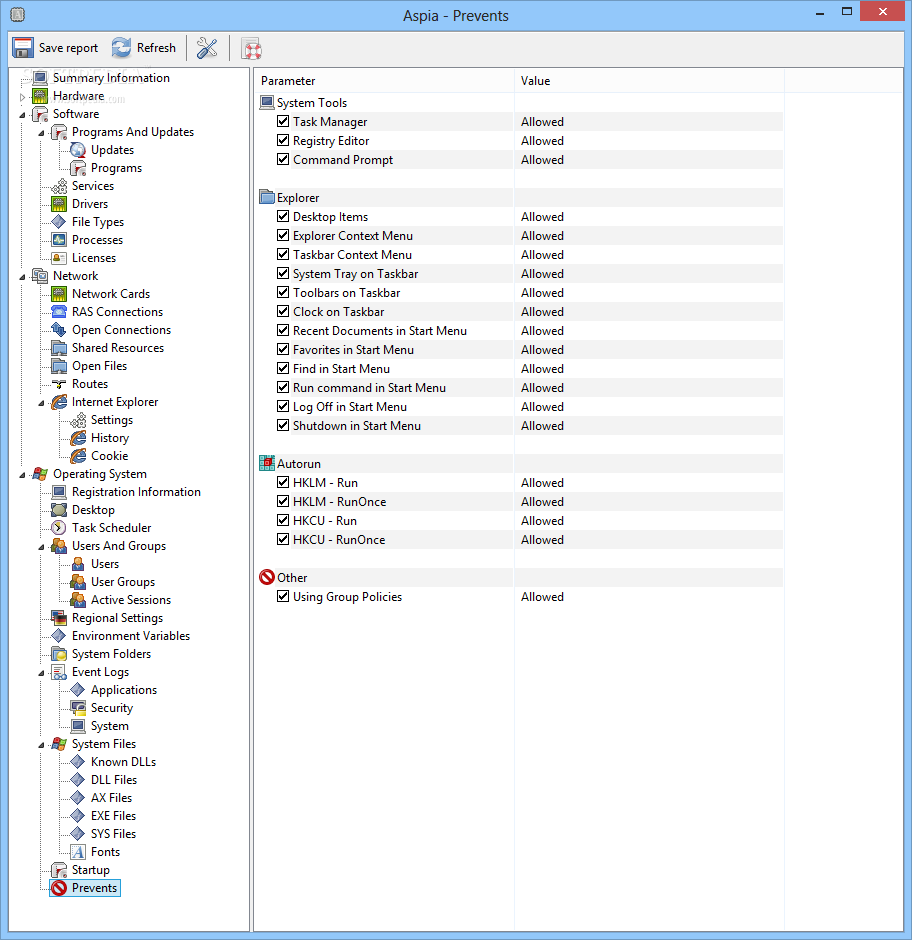Toggle the Command Prompt checkbox
912x940 pixels.
(283, 159)
